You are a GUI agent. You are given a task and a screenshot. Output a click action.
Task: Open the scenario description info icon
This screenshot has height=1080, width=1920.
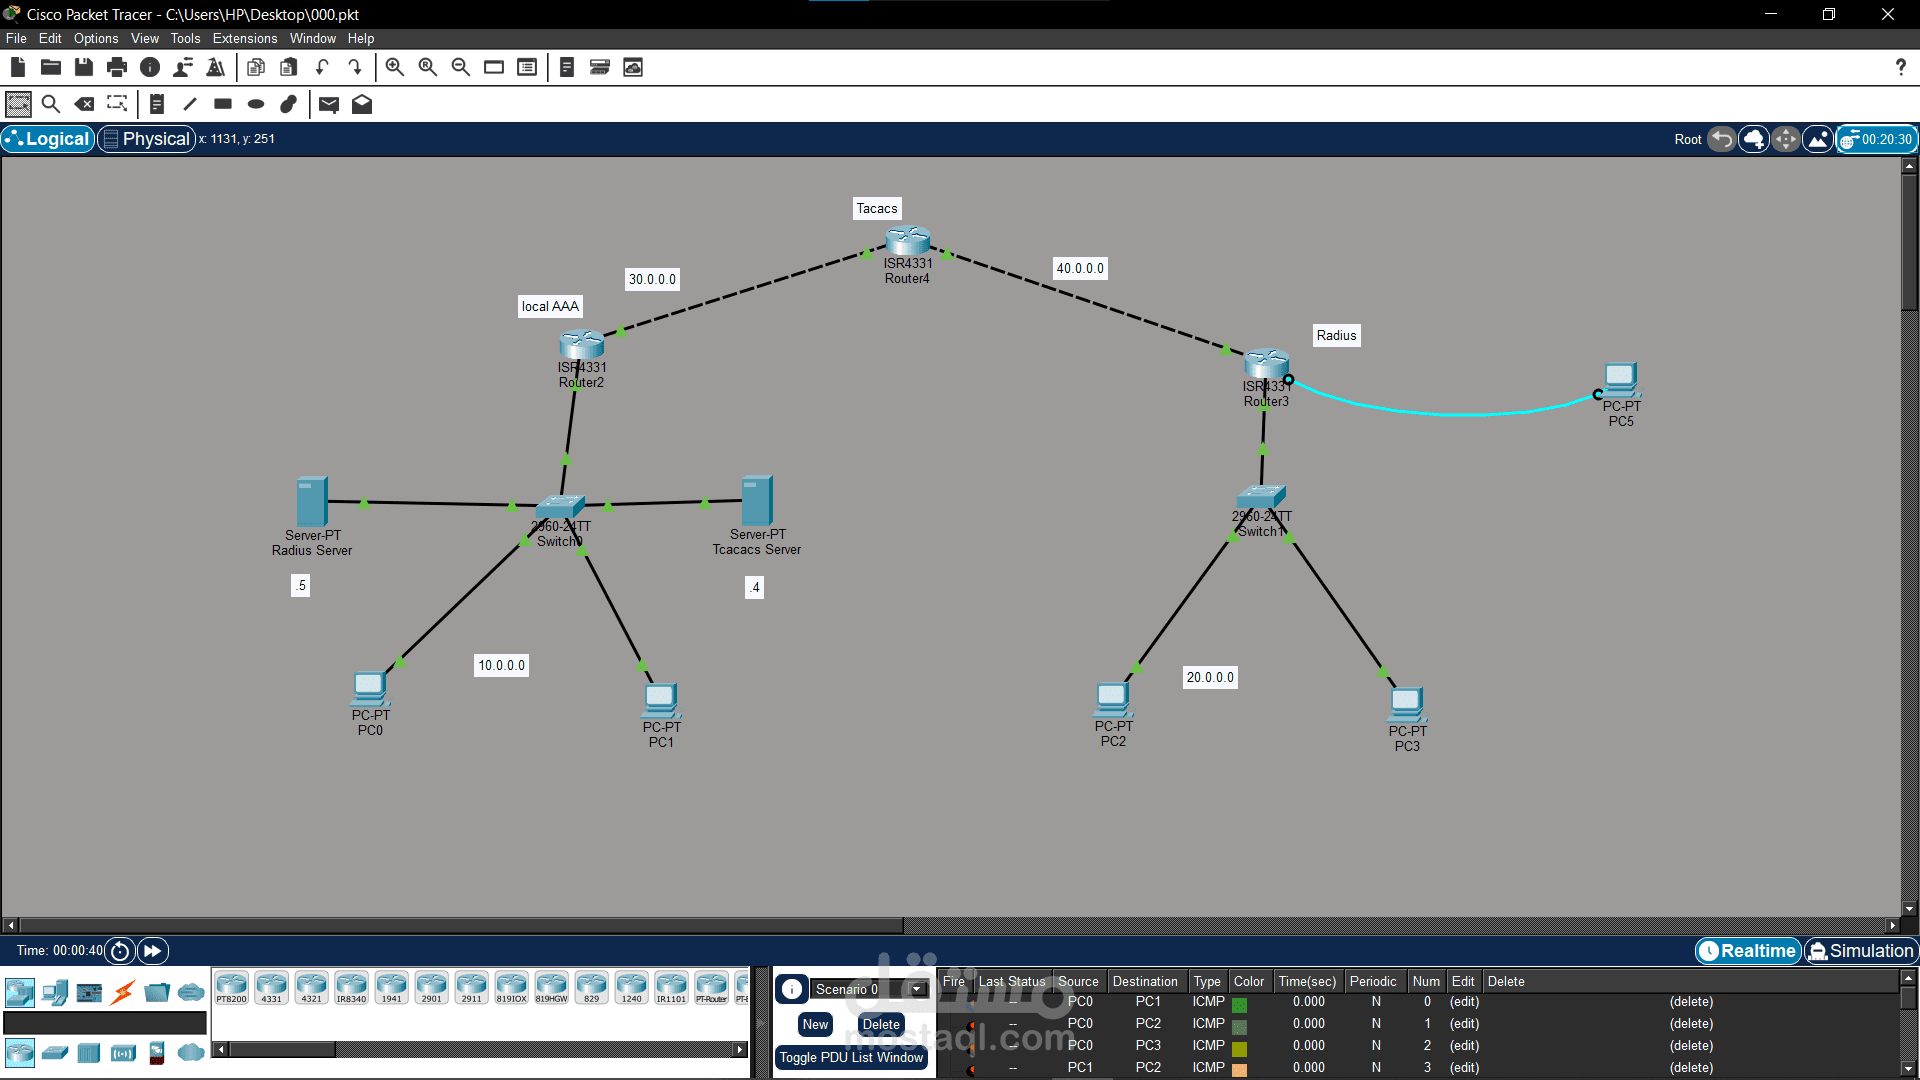(x=792, y=989)
